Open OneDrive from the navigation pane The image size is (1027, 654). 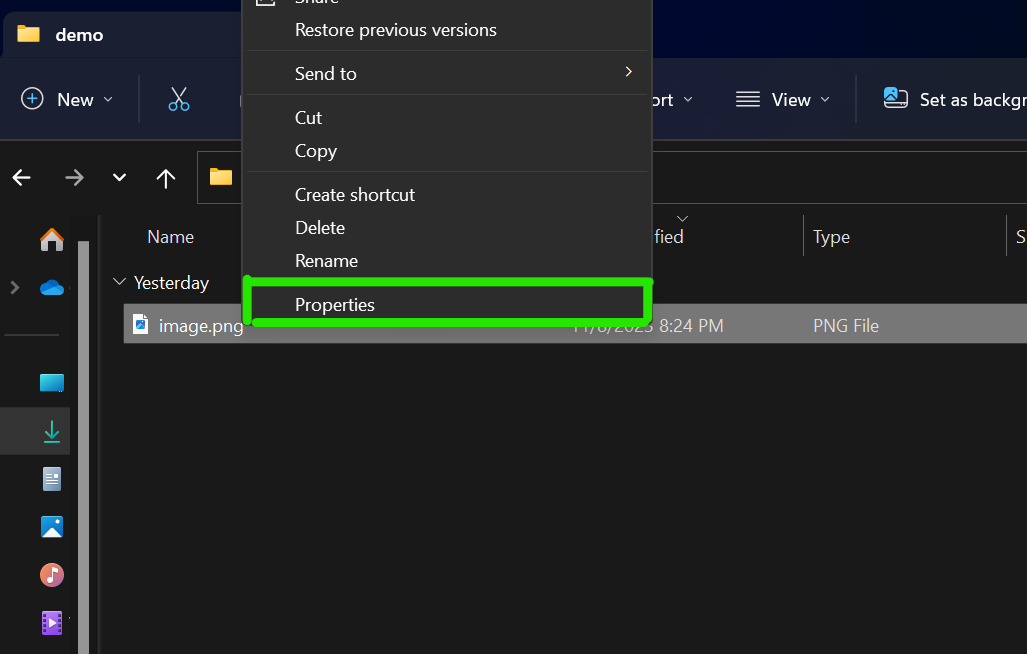pyautogui.click(x=51, y=288)
